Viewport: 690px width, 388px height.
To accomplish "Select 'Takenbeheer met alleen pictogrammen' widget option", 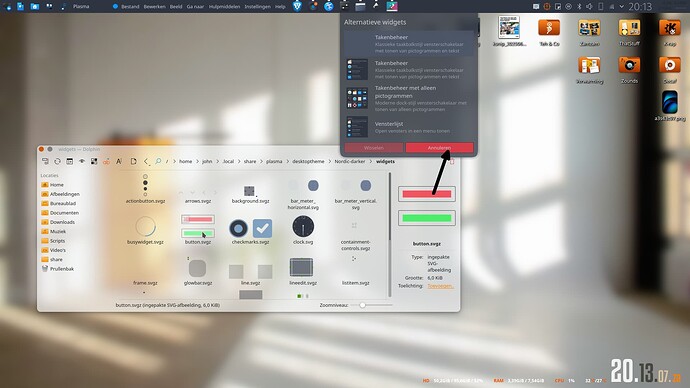I will tap(409, 99).
